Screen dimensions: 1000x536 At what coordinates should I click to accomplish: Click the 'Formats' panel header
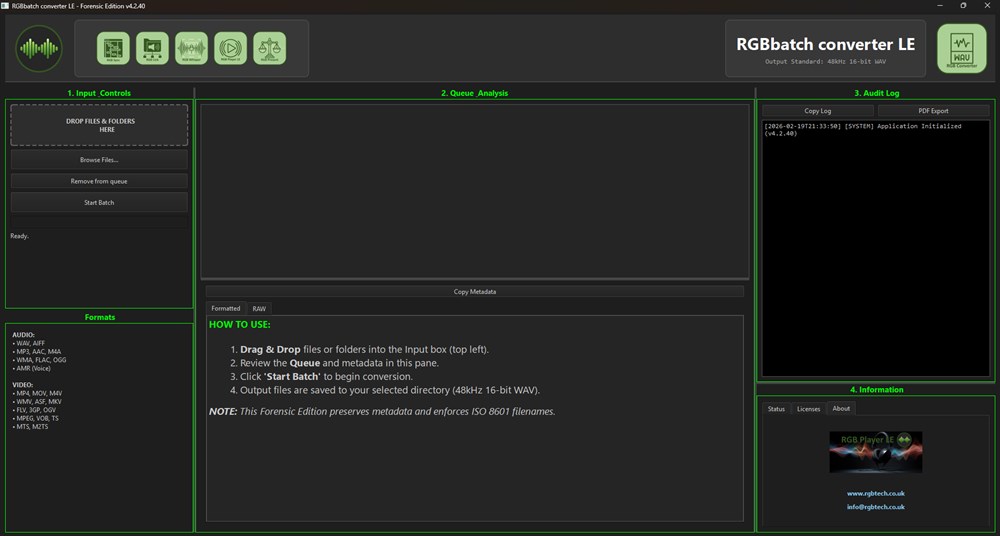tap(99, 317)
